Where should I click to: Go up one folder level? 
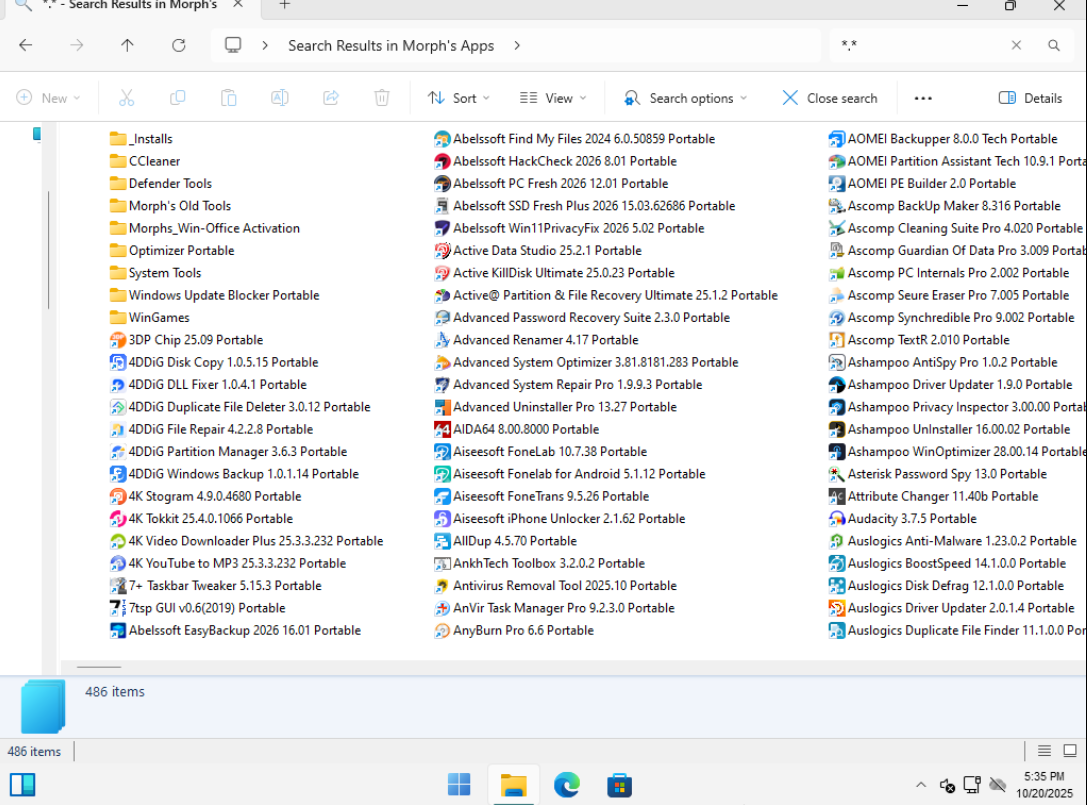127,45
